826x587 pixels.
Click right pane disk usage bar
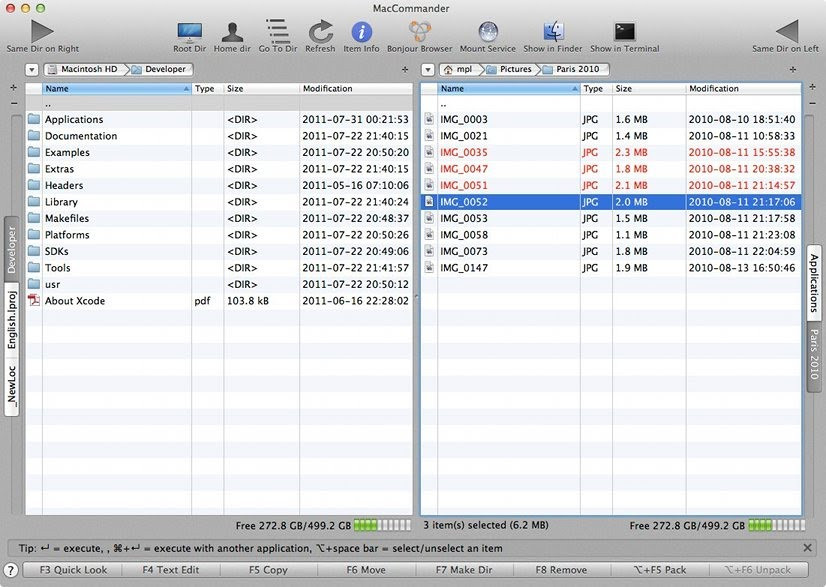[x=776, y=525]
